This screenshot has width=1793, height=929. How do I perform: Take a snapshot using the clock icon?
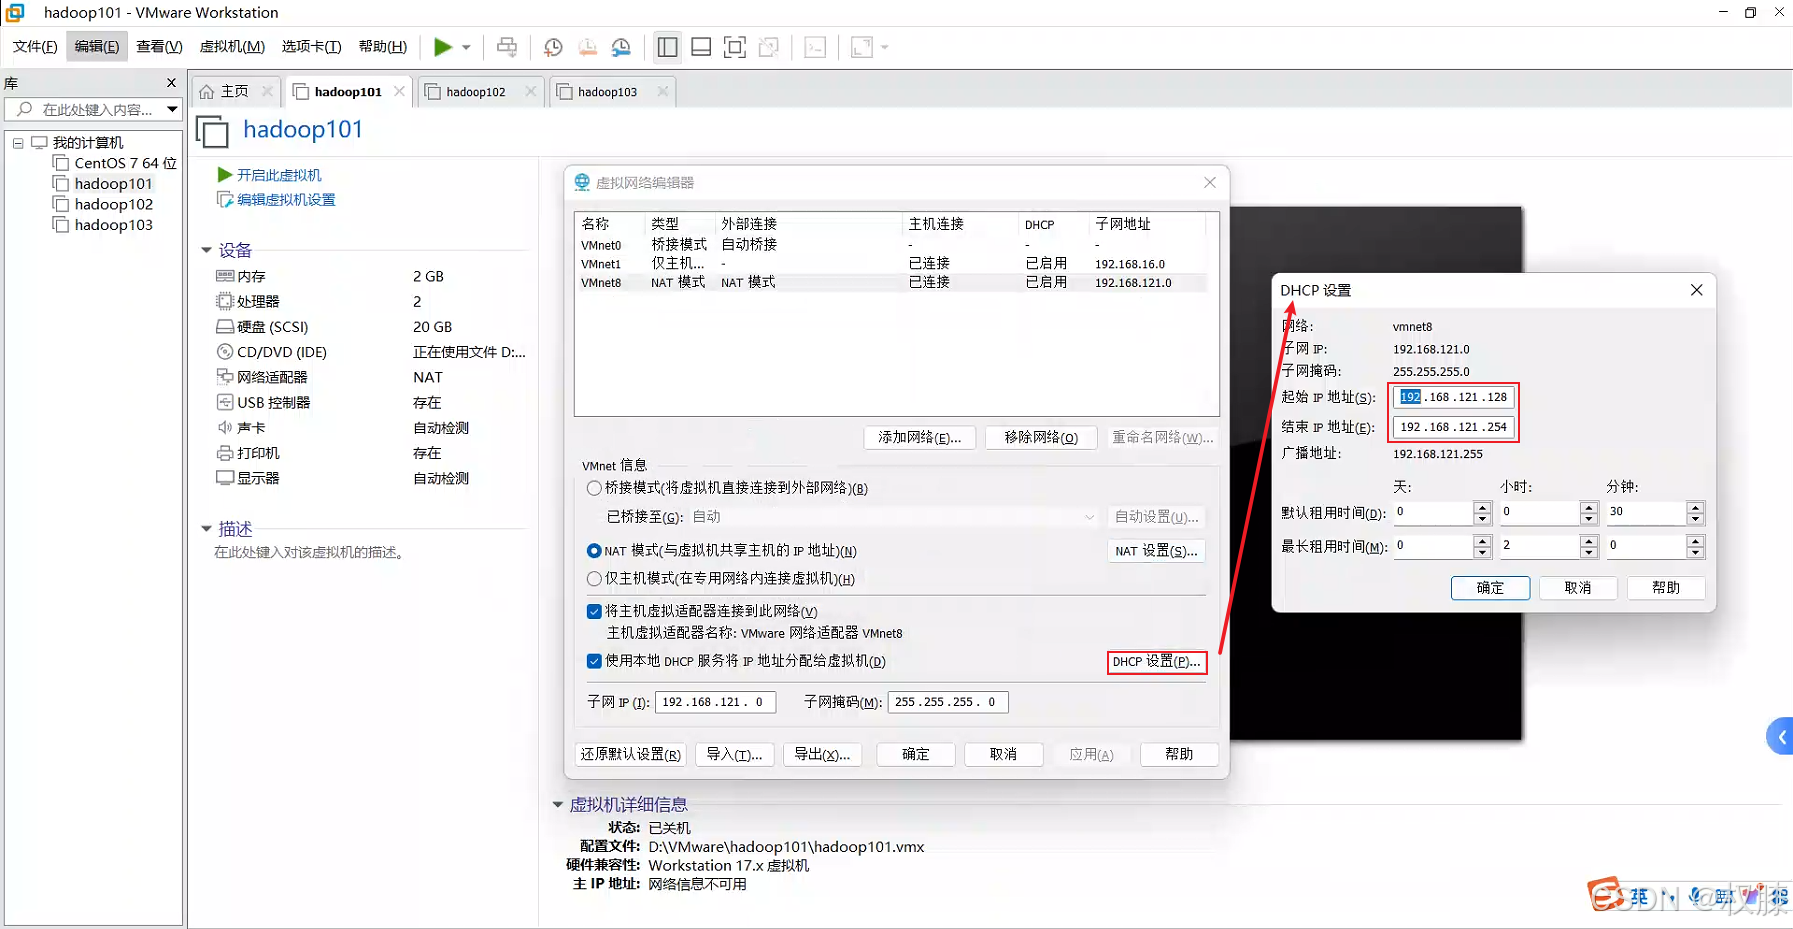(553, 47)
